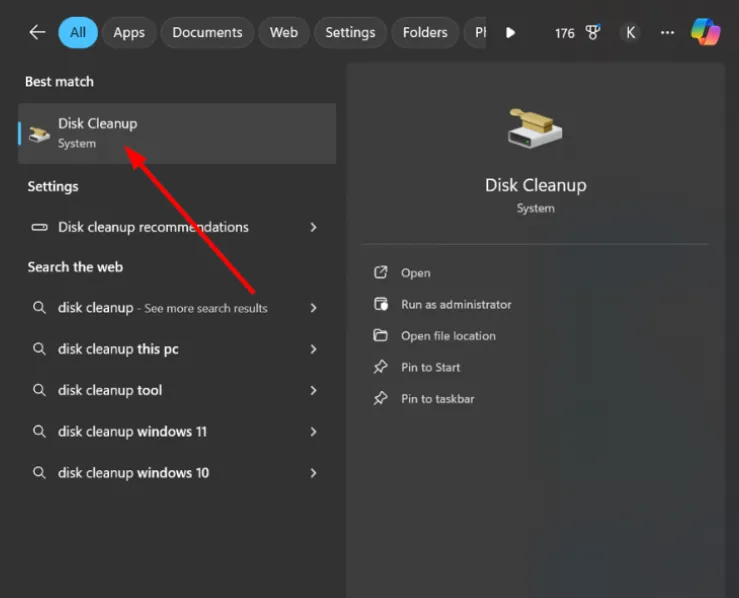Click search icon beside 'disk cleanup' web result
739x598 pixels.
pyautogui.click(x=39, y=308)
